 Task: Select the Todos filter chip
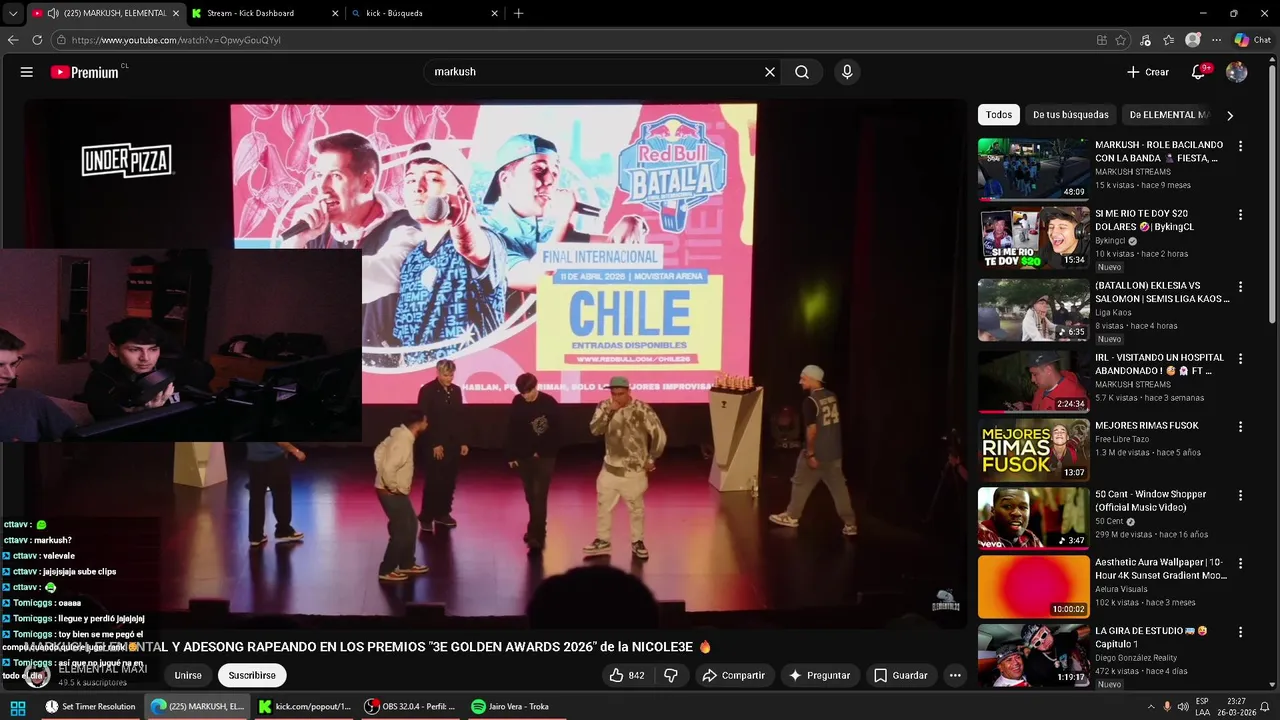pos(999,115)
